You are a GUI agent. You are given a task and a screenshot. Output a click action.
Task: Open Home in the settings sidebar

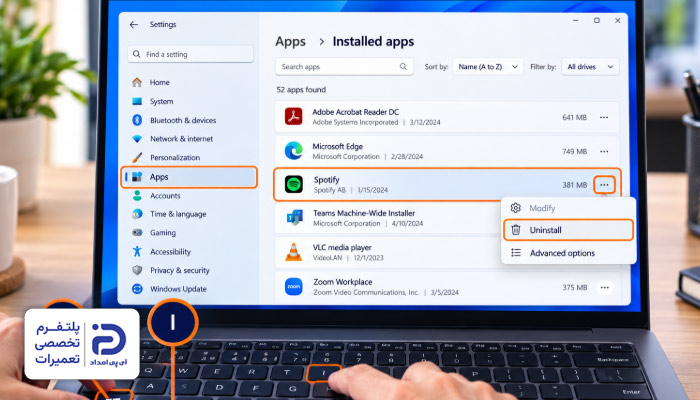click(x=159, y=82)
